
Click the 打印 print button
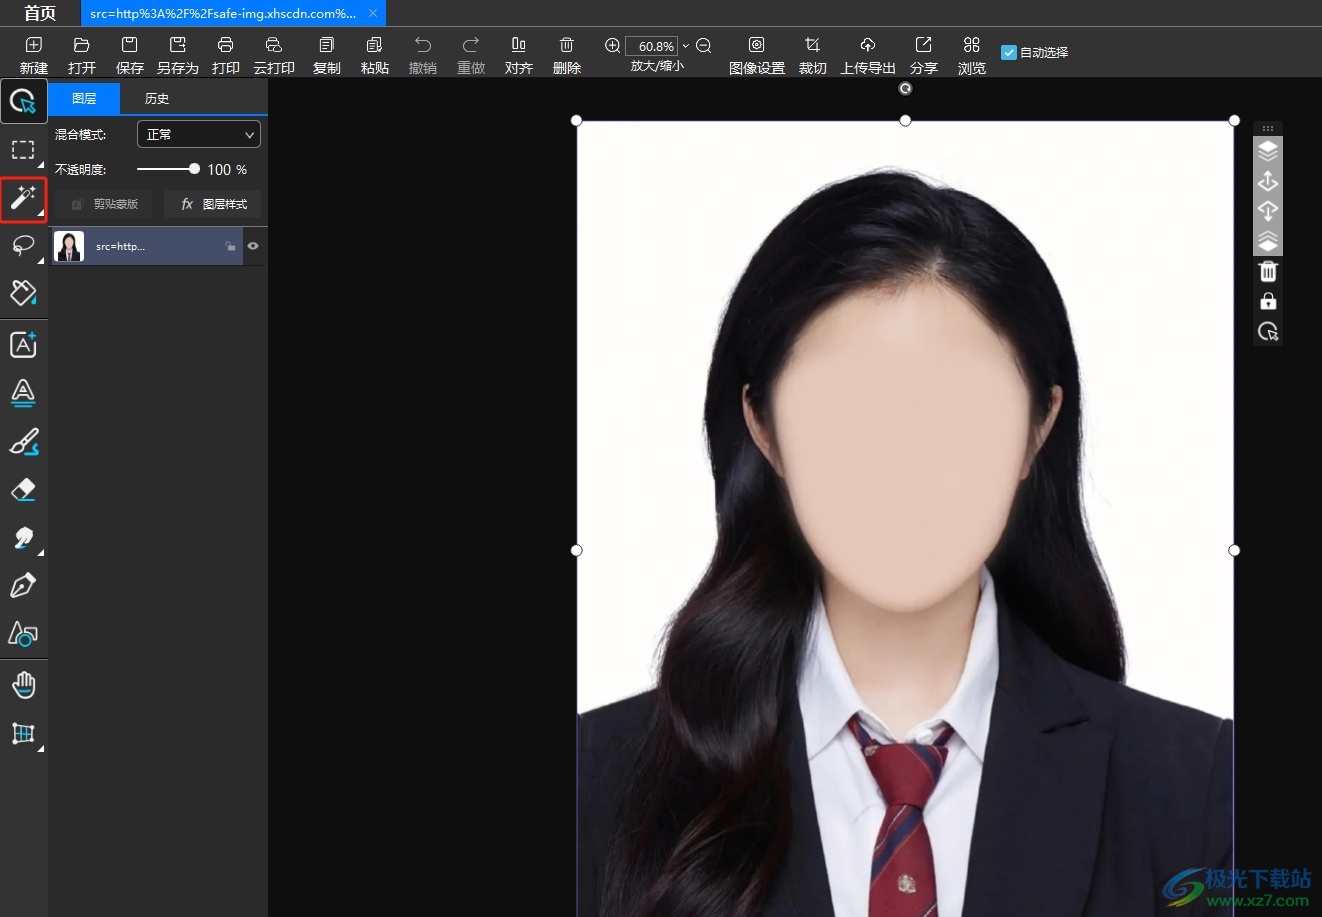pos(226,55)
